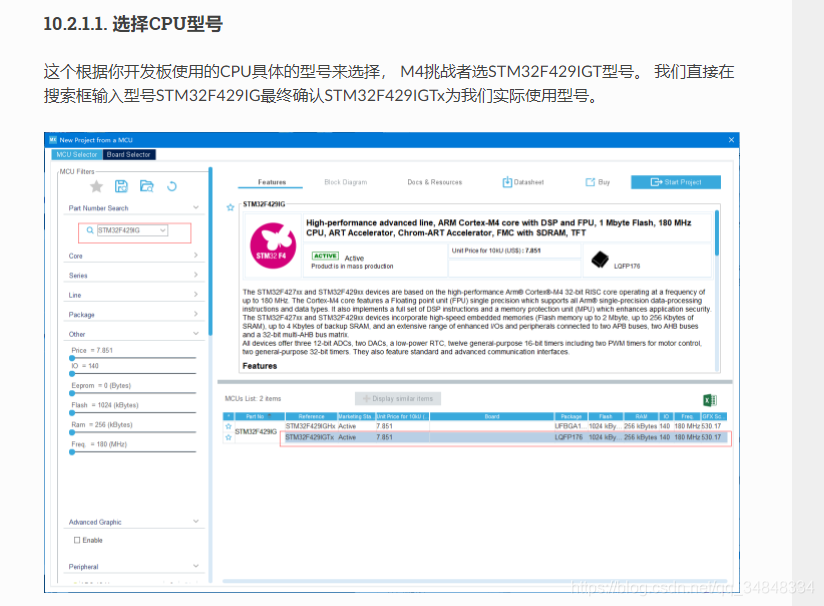The width and height of the screenshot is (824, 606).
Task: Click the ACTIVE status badge
Action: point(325,256)
